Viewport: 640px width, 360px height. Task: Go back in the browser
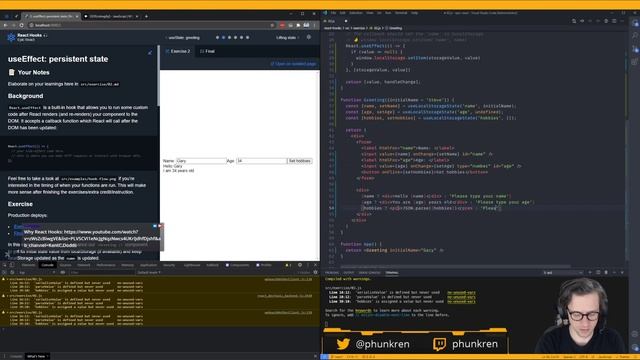coord(5,25)
